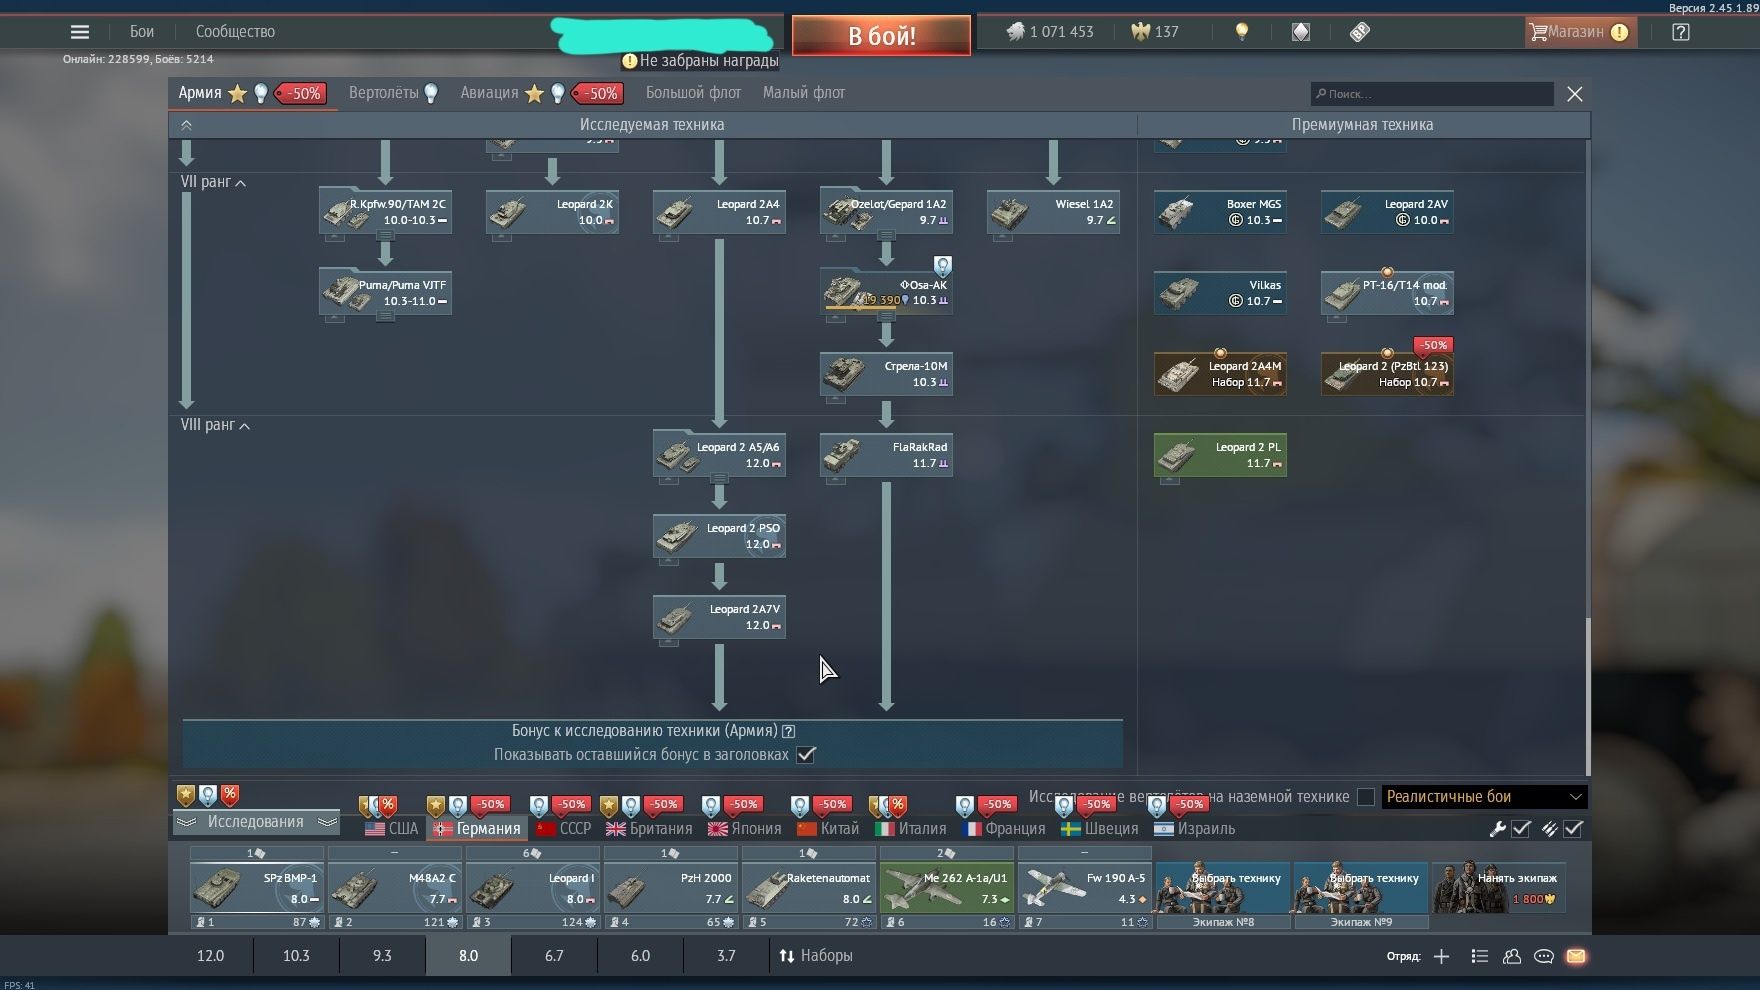Collapse tree with double-chevron up icon
Viewport: 1760px width, 990px height.
click(x=186, y=125)
